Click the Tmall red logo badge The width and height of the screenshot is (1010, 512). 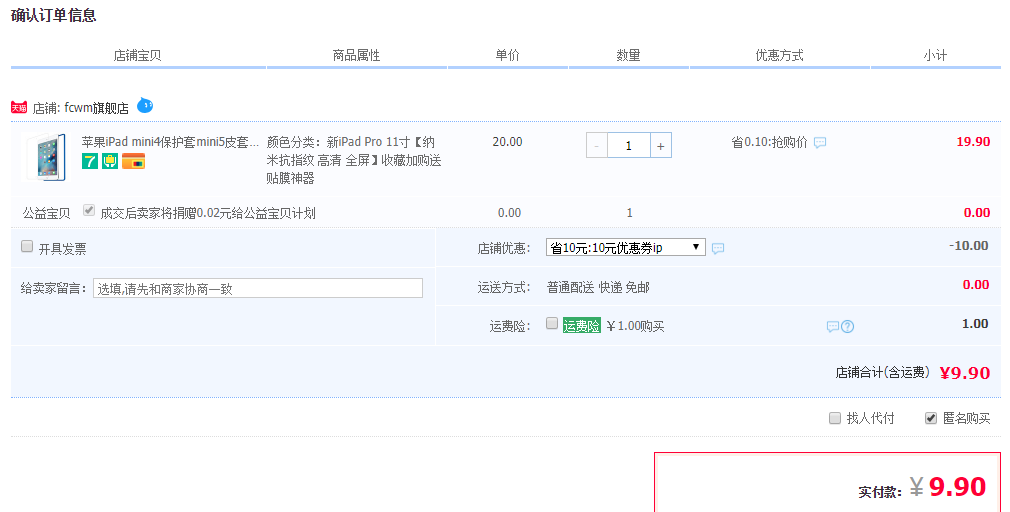19,107
